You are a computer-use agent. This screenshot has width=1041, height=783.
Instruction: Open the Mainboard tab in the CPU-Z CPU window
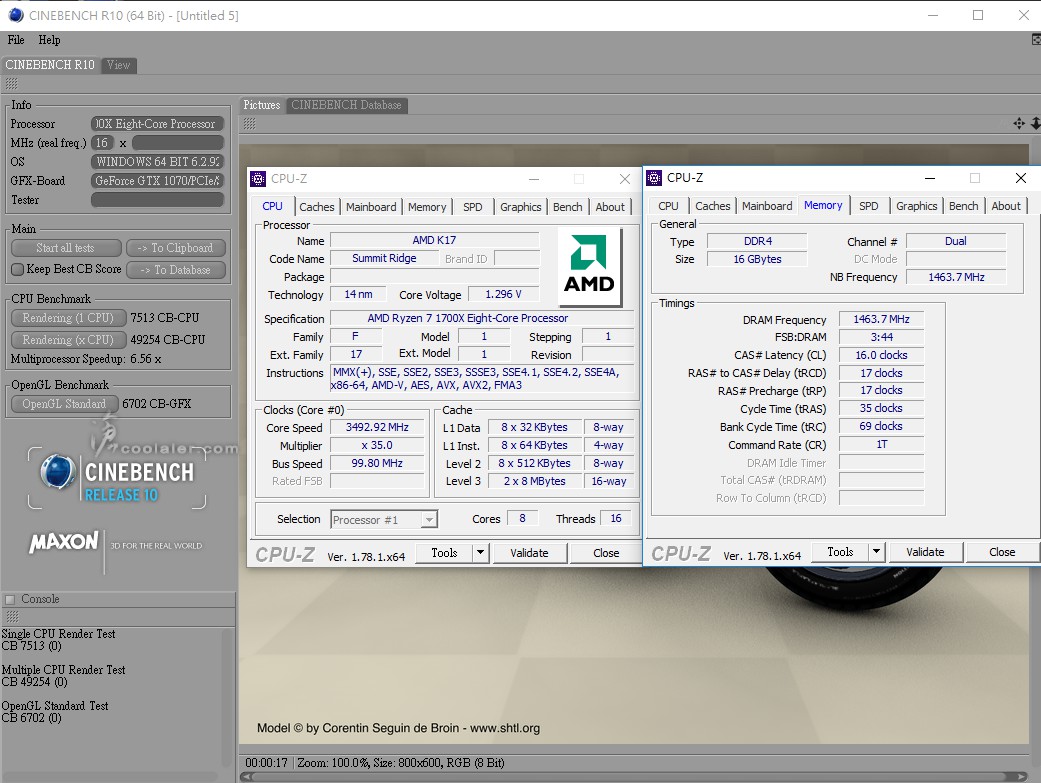[371, 207]
